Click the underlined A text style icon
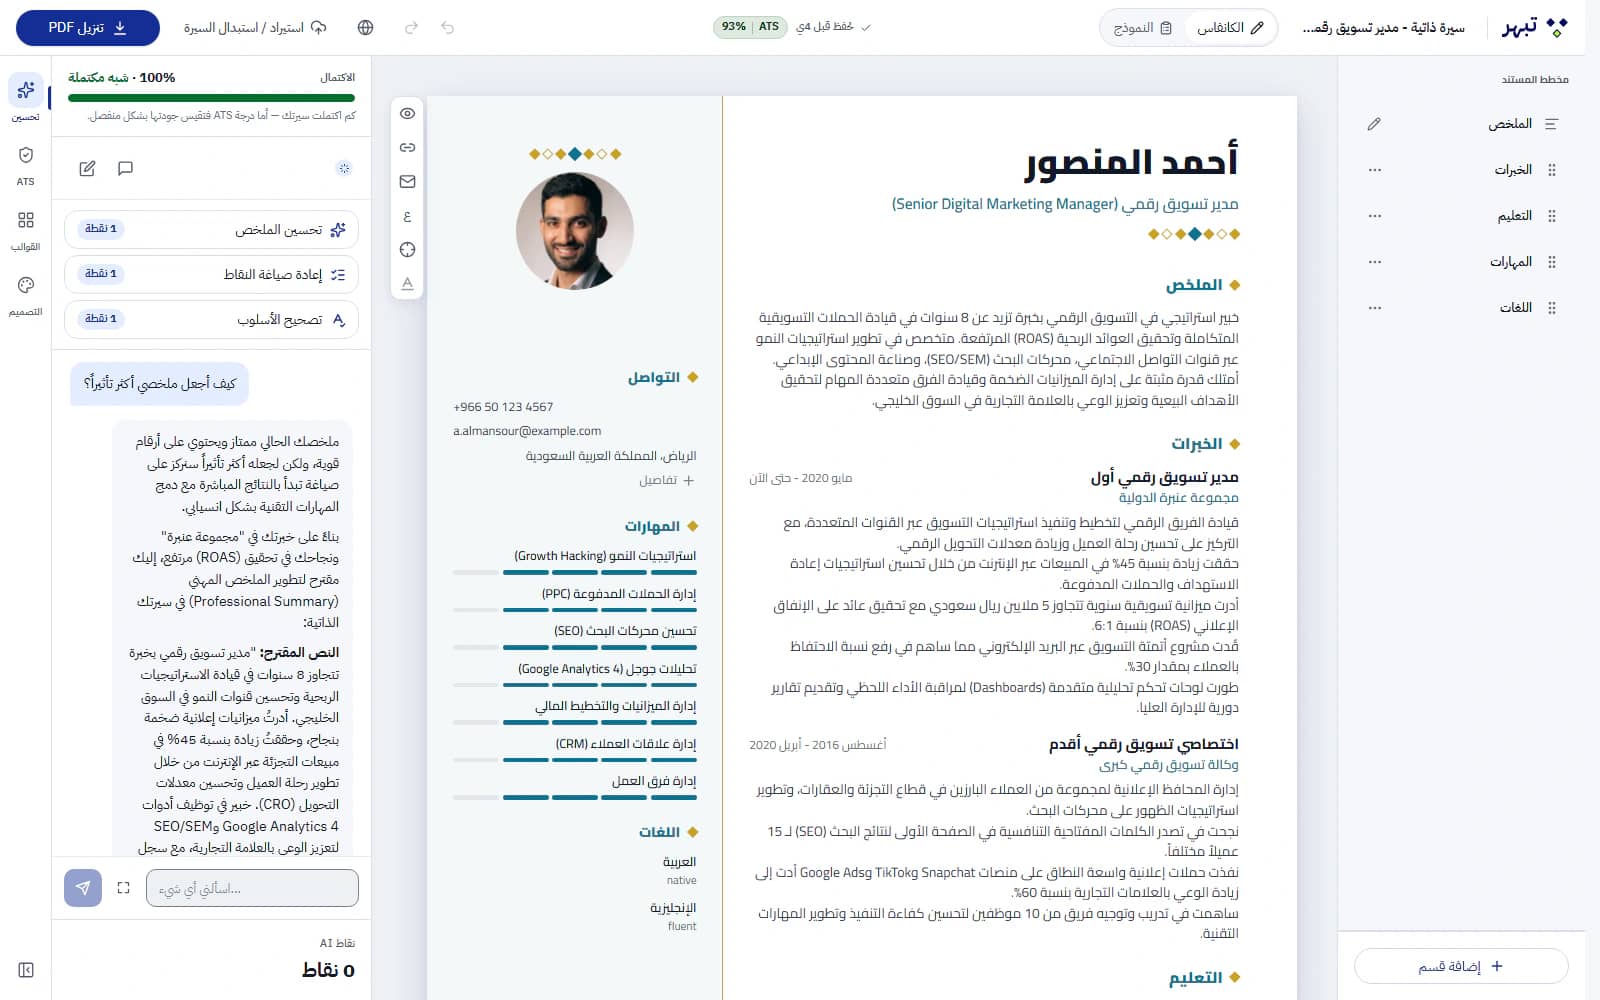 click(407, 284)
